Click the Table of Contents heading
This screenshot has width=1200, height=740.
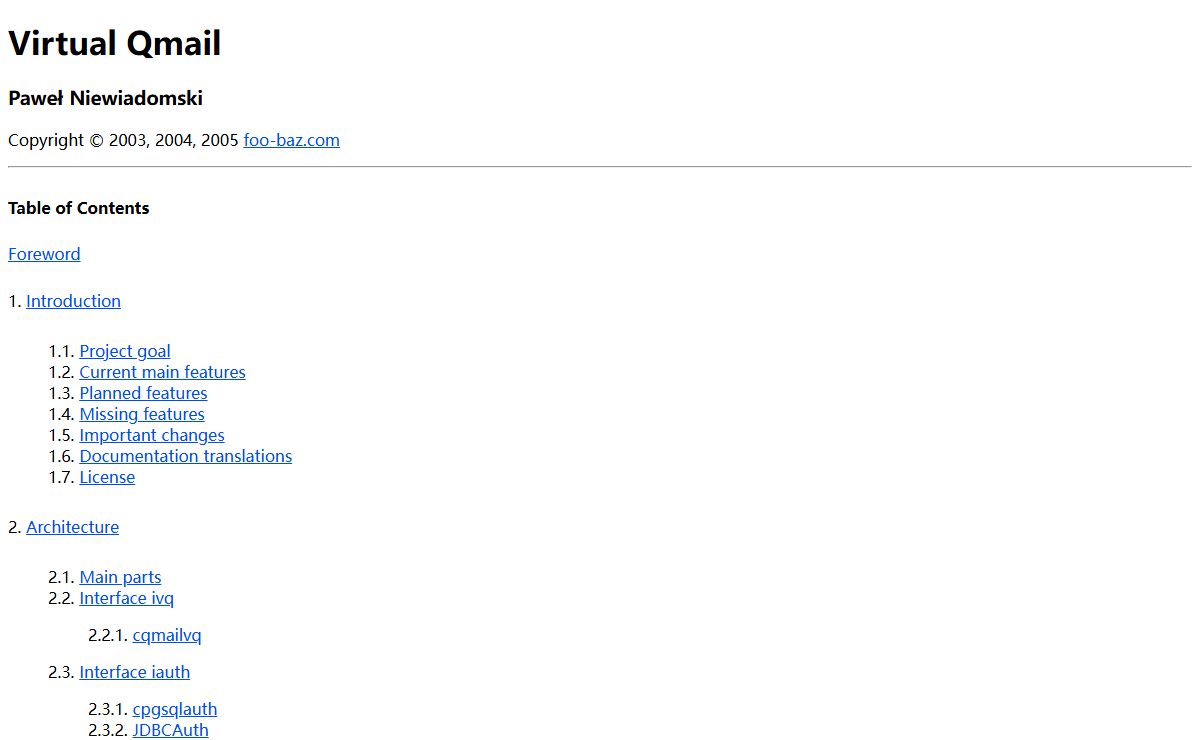click(79, 208)
